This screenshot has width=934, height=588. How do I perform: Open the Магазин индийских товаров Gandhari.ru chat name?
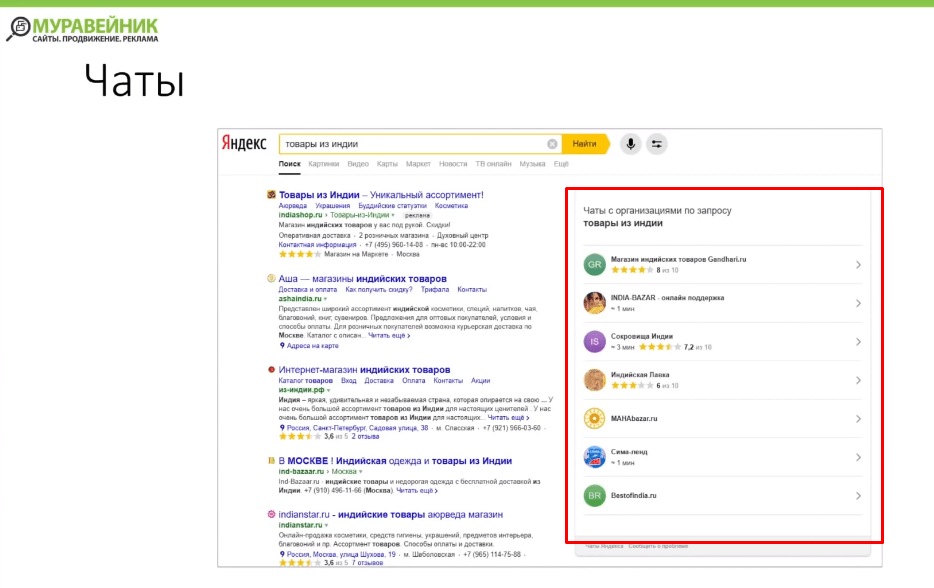[x=678, y=260]
